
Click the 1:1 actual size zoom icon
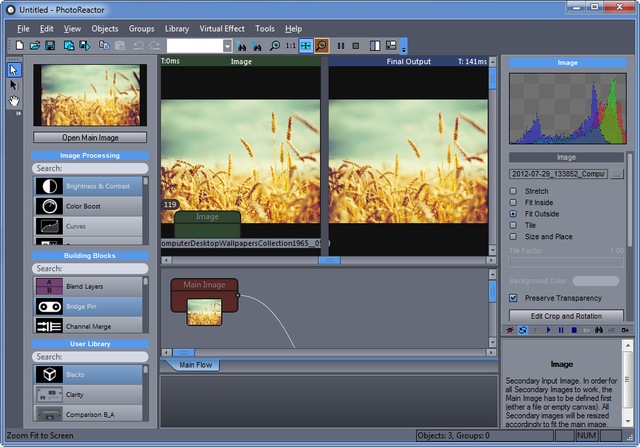pyautogui.click(x=290, y=46)
